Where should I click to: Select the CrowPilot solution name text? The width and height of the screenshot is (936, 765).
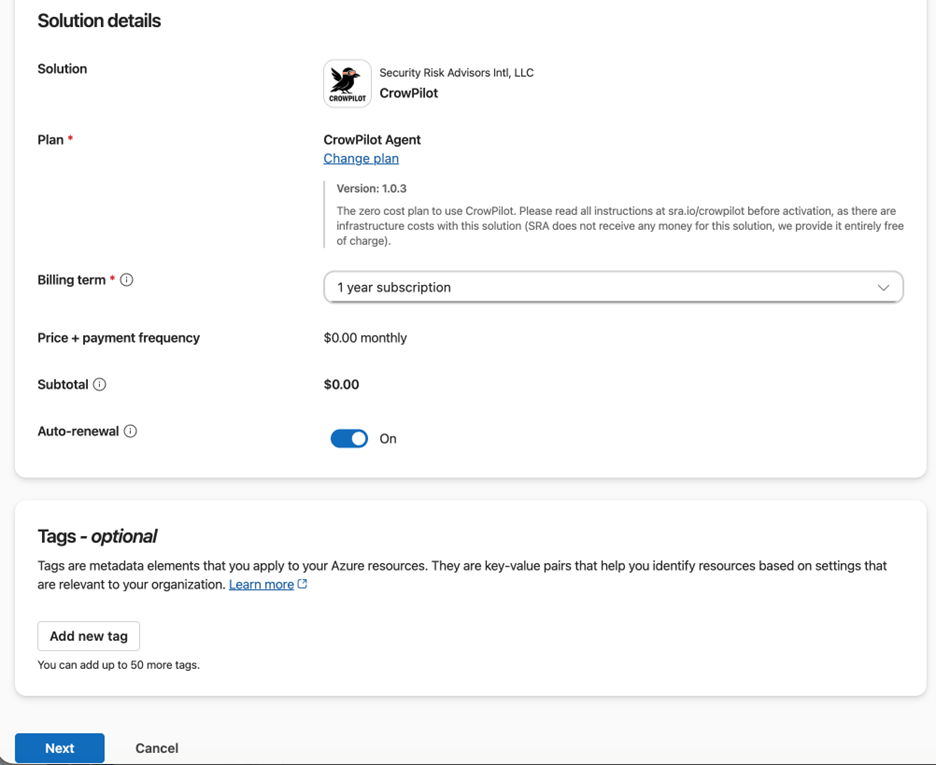click(409, 93)
